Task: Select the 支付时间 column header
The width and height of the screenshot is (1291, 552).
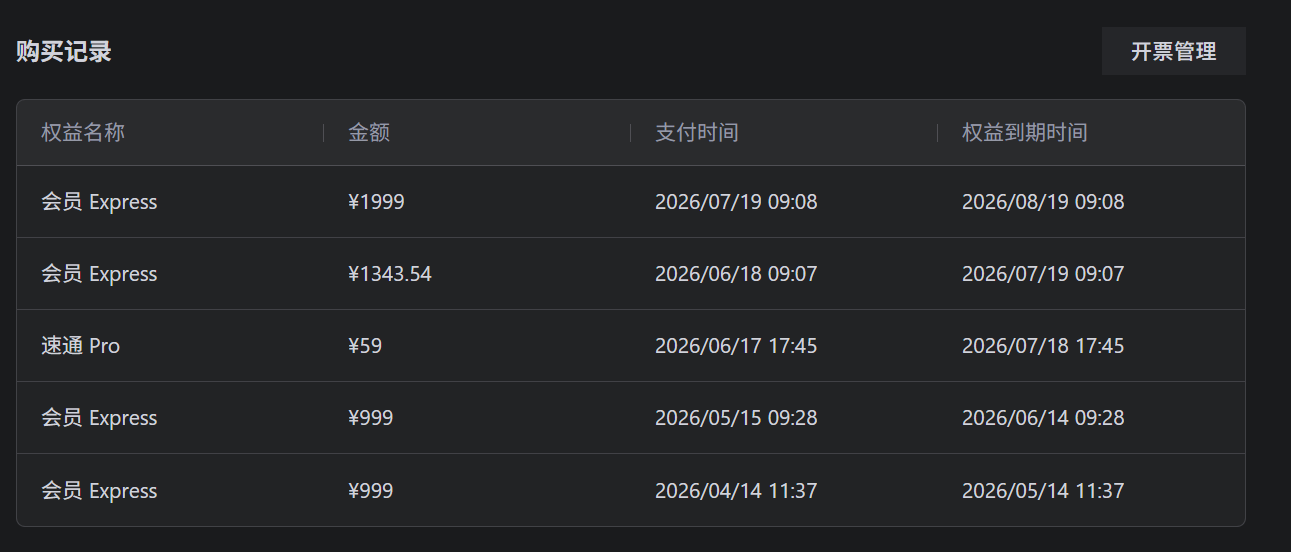Action: pyautogui.click(x=697, y=132)
